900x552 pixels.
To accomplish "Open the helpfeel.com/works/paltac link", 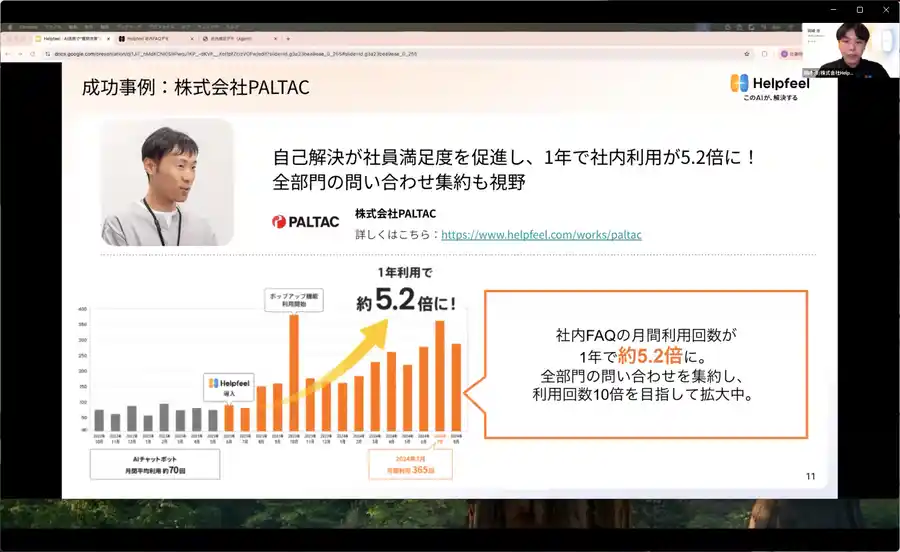I will (541, 235).
